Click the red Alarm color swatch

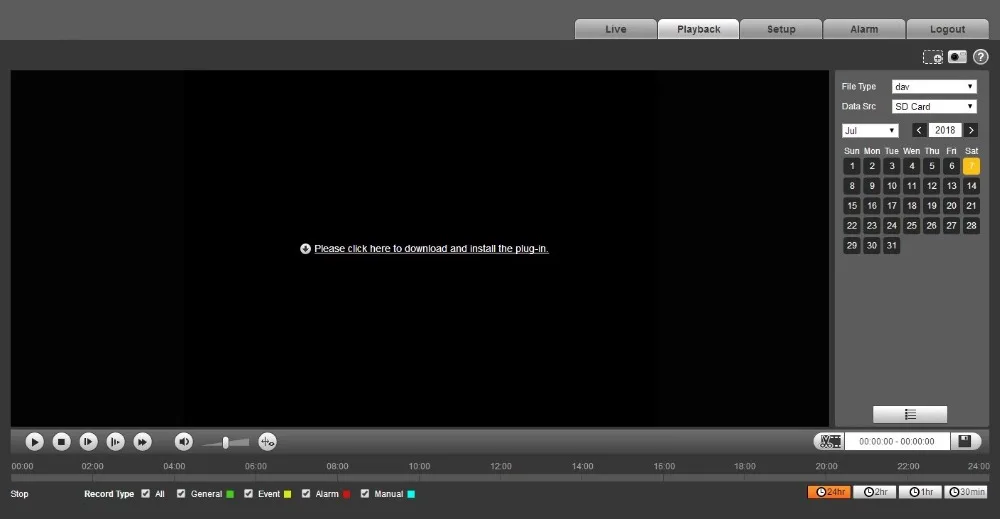coord(346,494)
